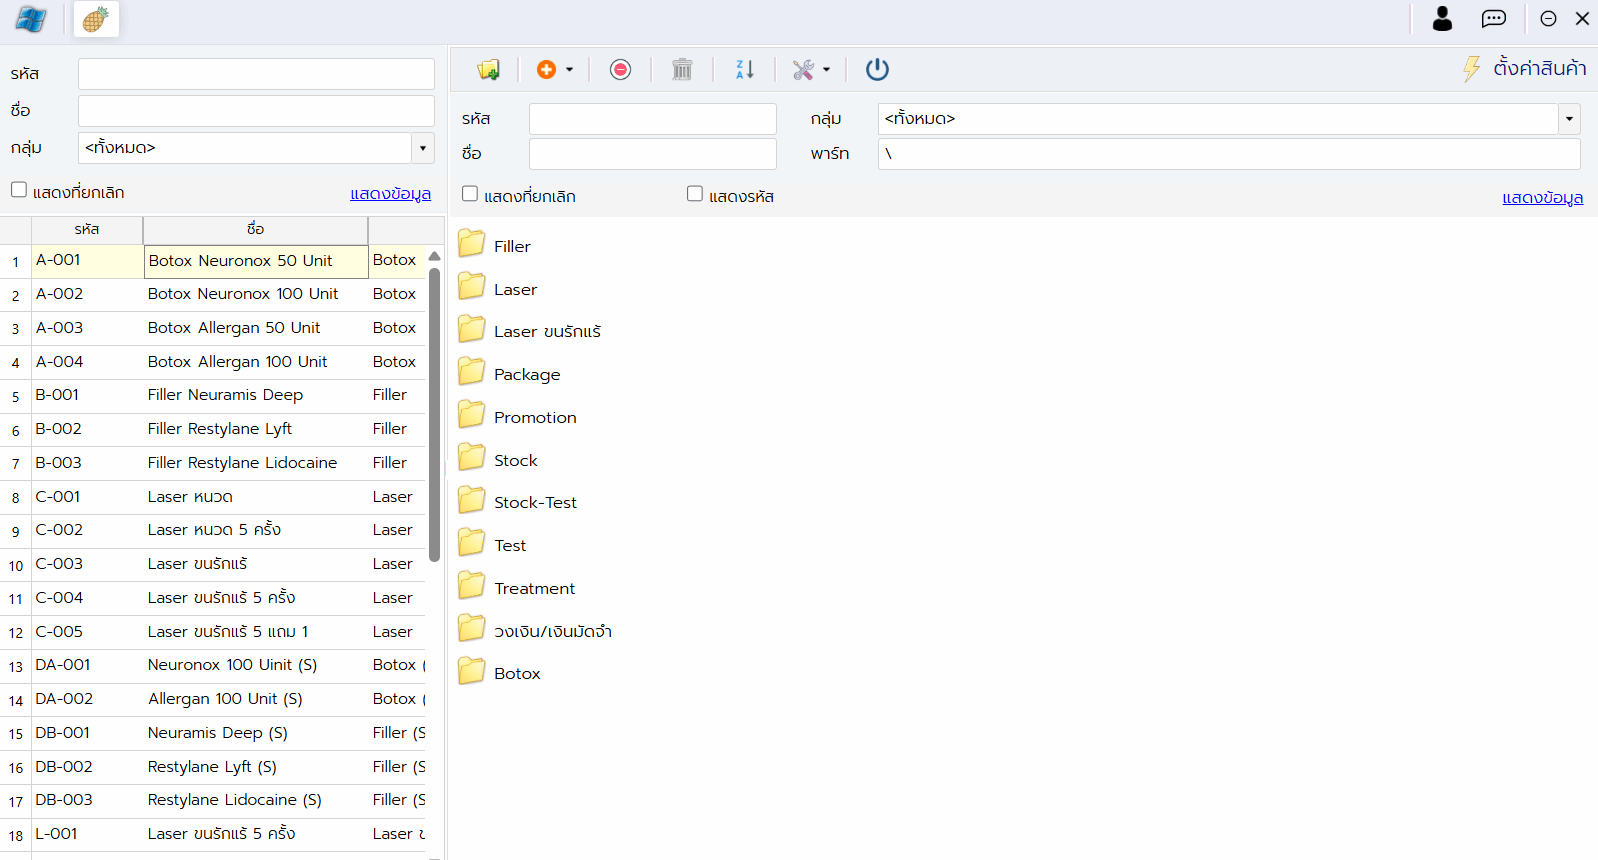The width and height of the screenshot is (1598, 860).
Task: Open dropdown arrow beside orange plus
Action: point(570,70)
